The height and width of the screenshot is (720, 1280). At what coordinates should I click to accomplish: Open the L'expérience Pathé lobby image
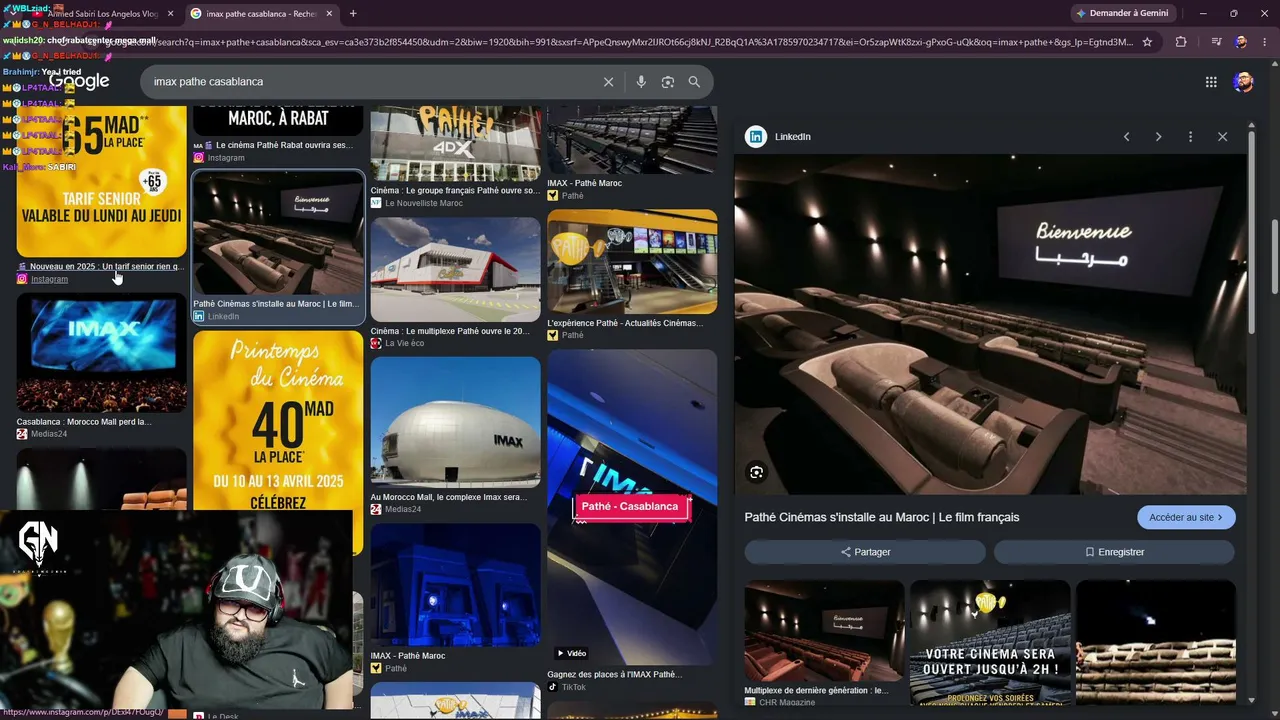click(x=632, y=262)
